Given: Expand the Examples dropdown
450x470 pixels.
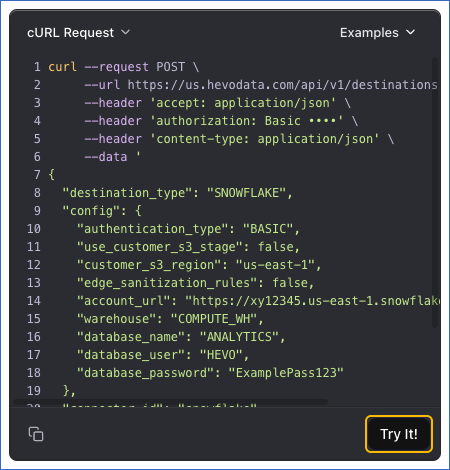Looking at the screenshot, I should tap(378, 33).
